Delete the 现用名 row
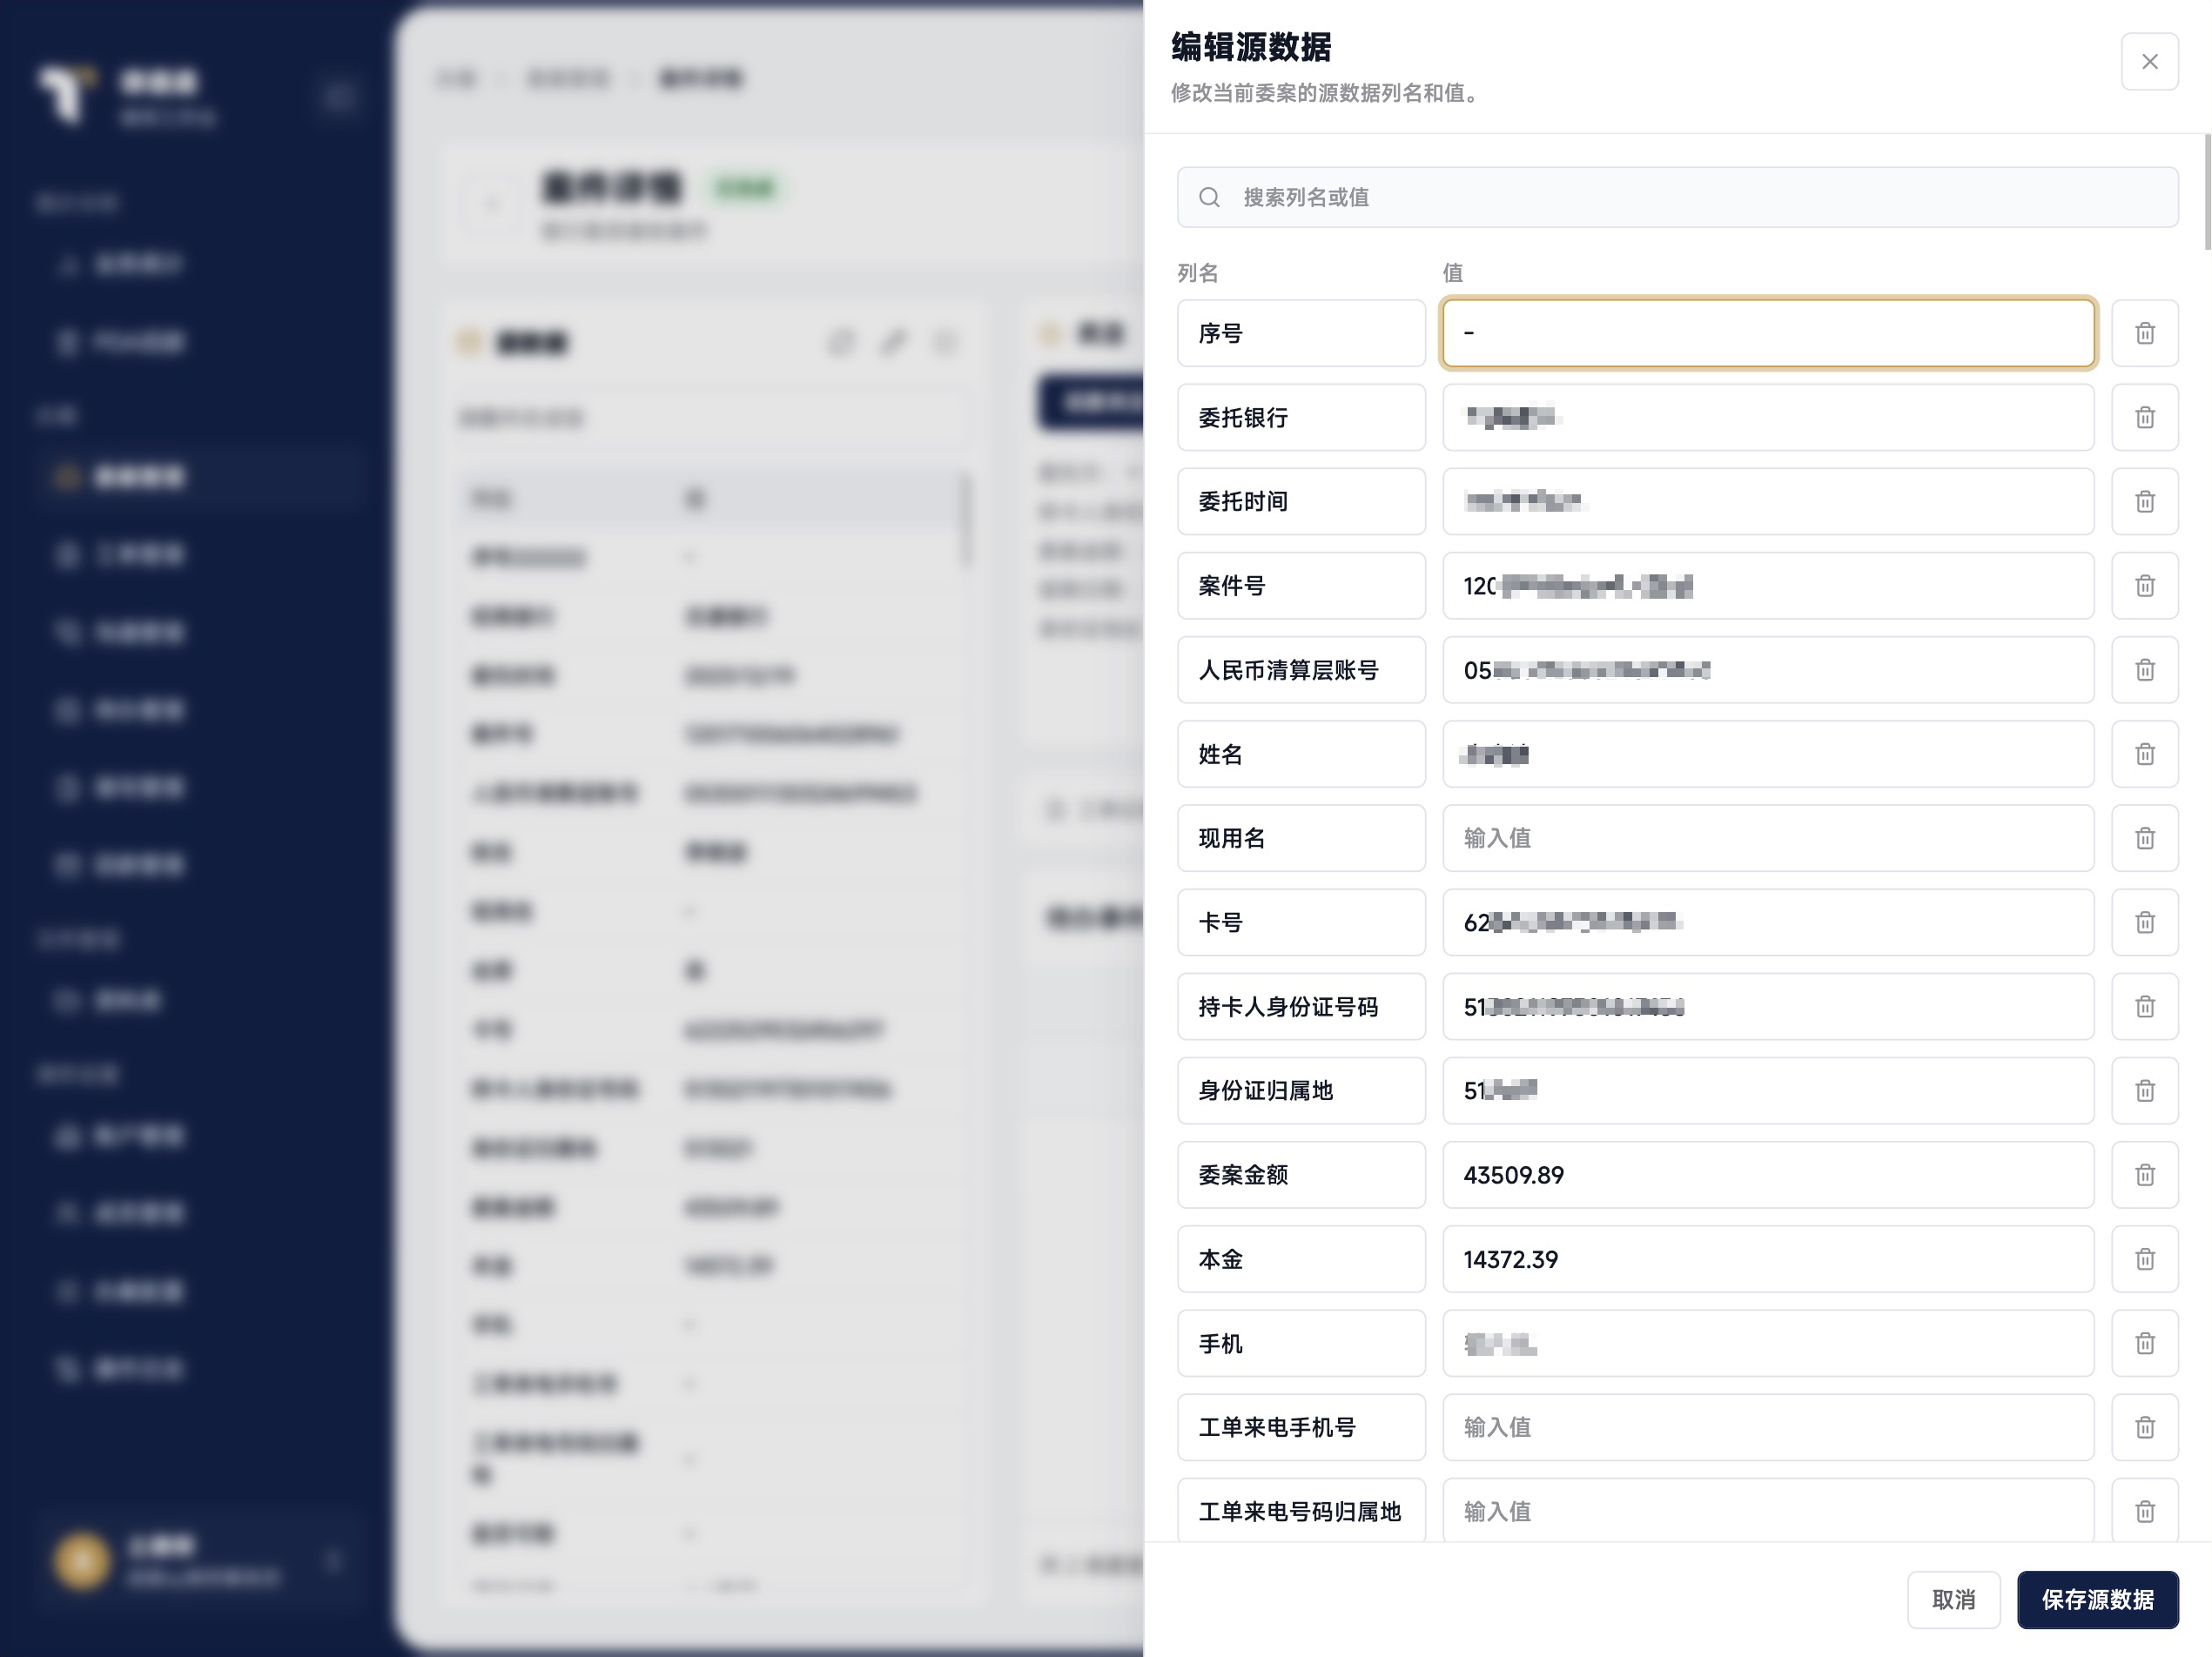 2144,838
